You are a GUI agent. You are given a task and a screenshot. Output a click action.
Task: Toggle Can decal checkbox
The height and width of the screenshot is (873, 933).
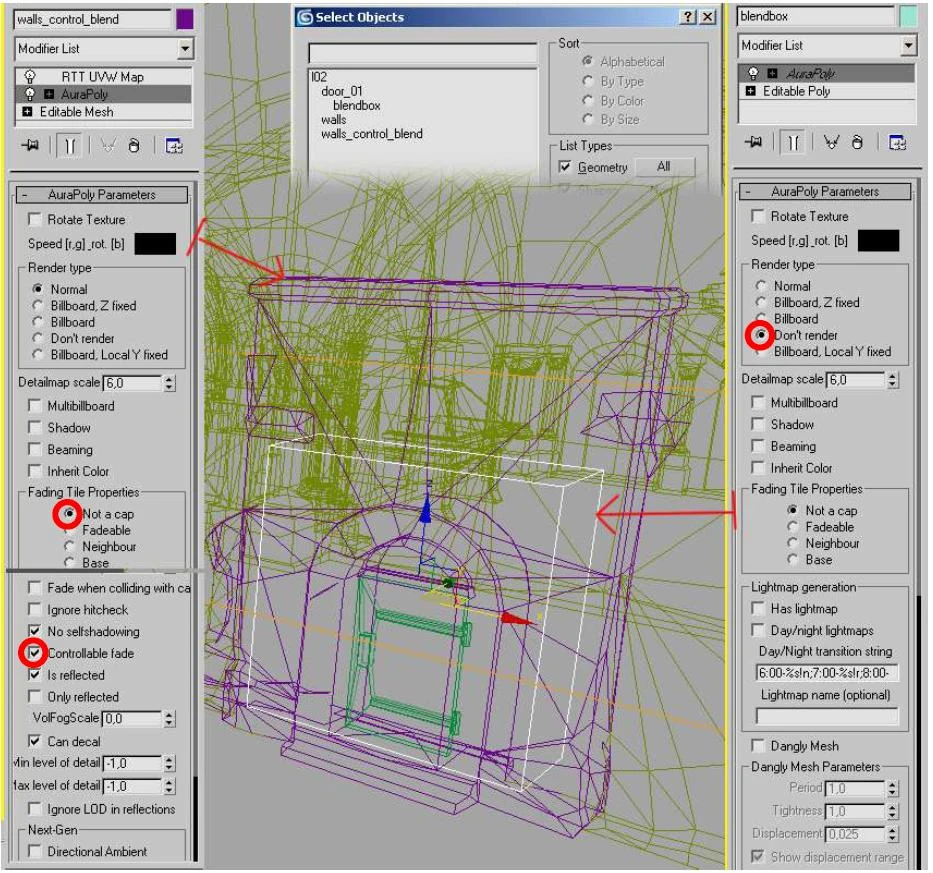(35, 741)
